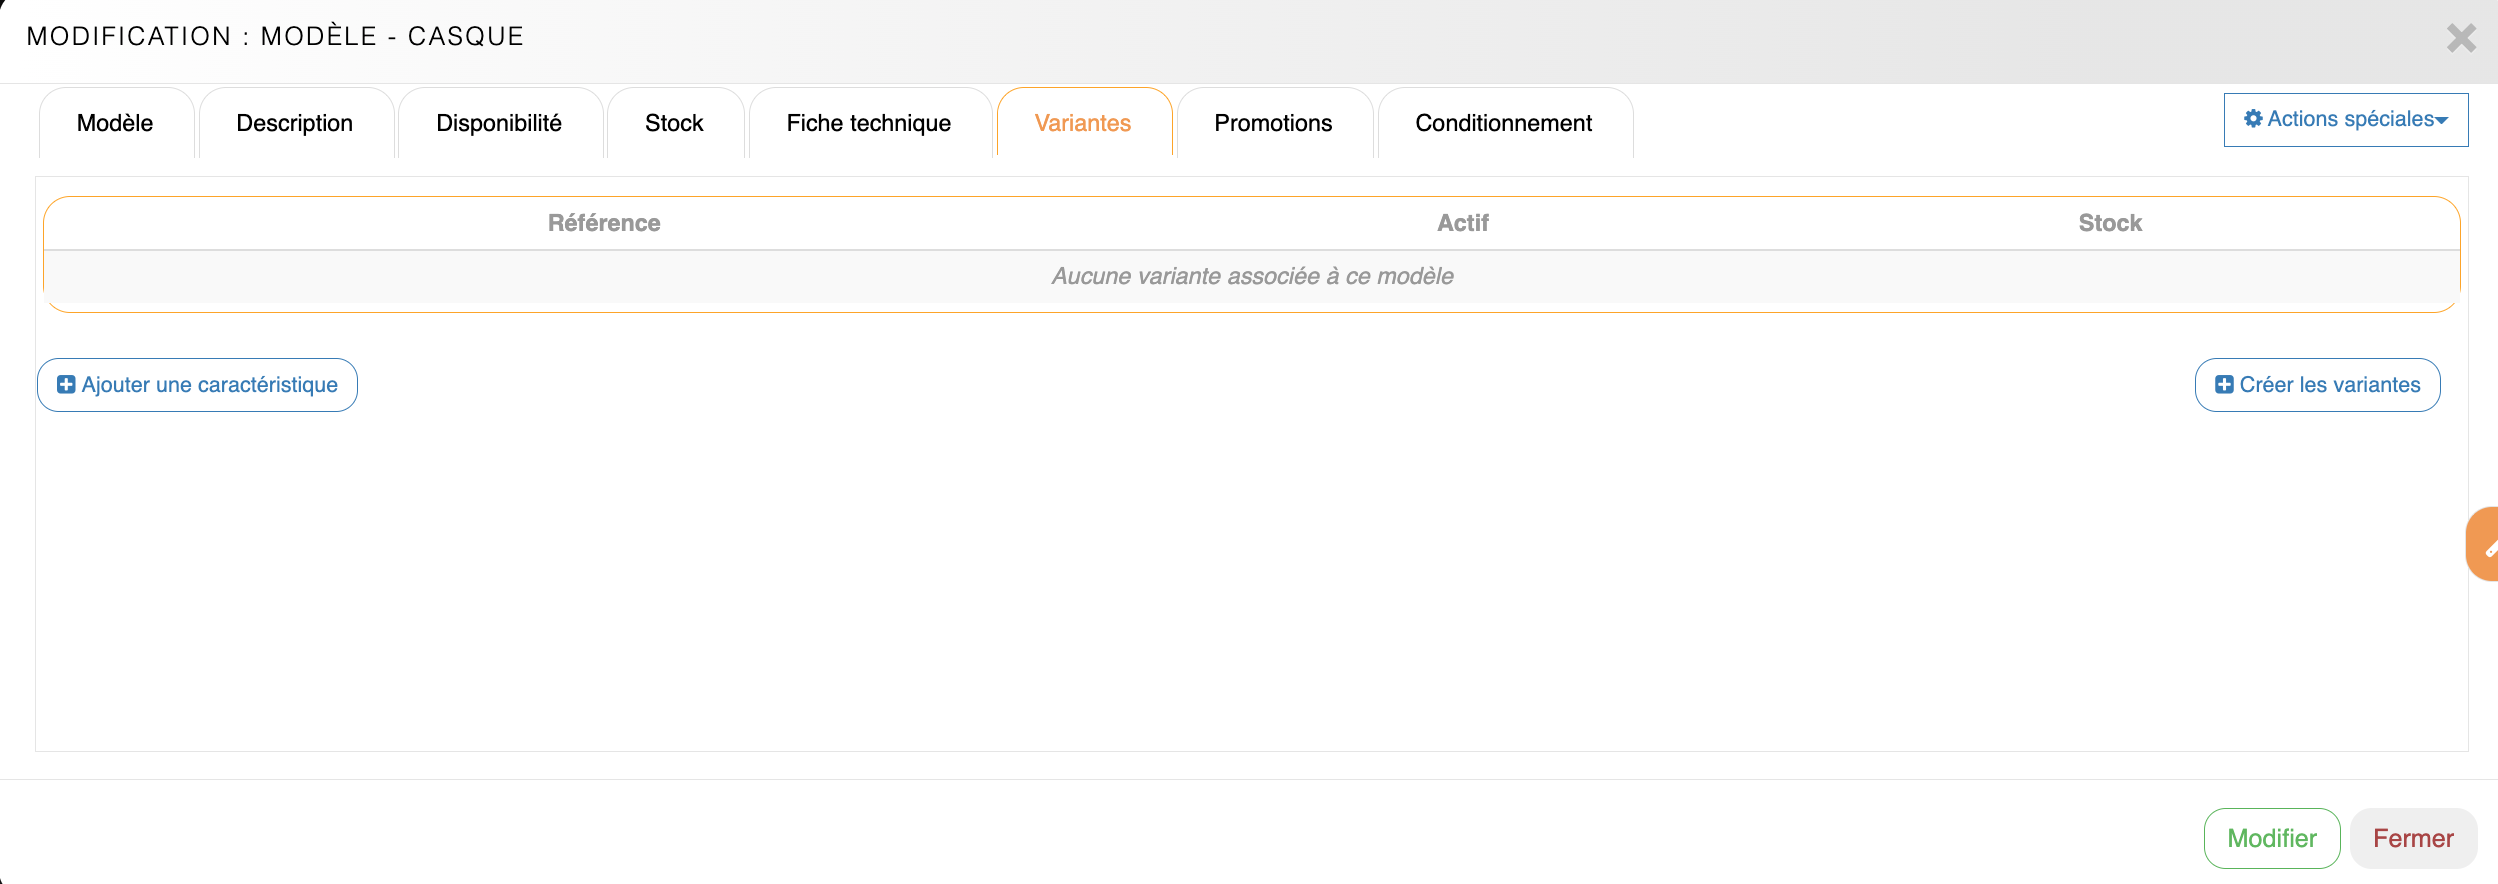The image size is (2498, 884).
Task: Select the Variantes tab
Action: 1082,123
